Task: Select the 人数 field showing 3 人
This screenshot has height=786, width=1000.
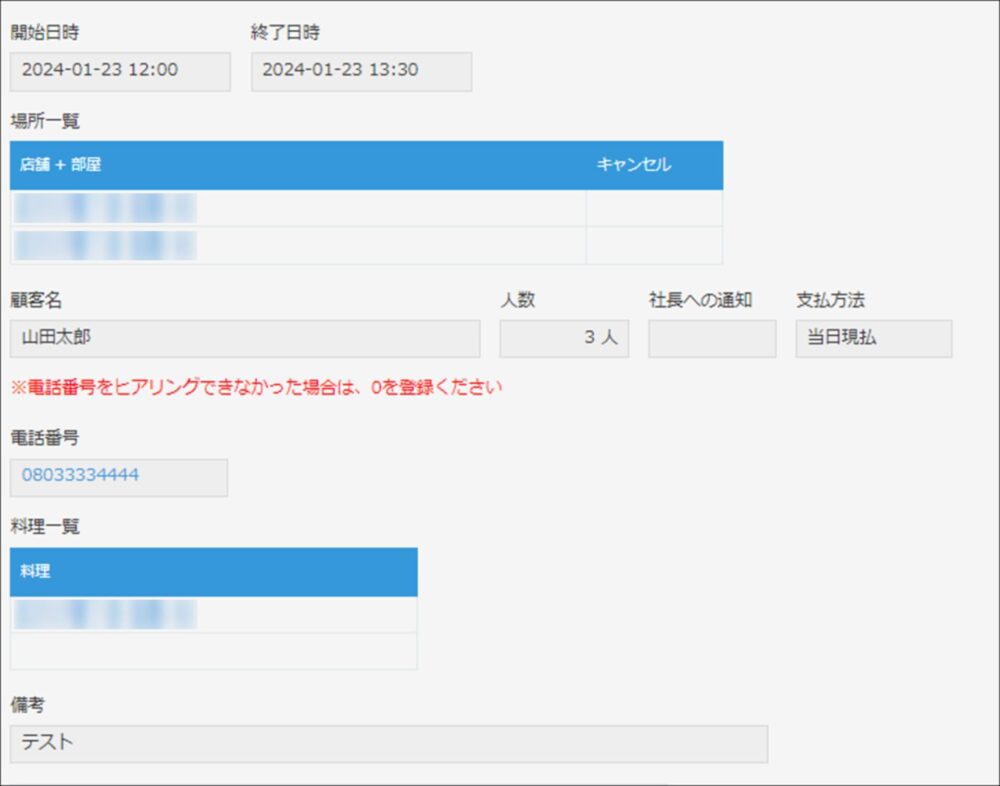Action: (564, 339)
